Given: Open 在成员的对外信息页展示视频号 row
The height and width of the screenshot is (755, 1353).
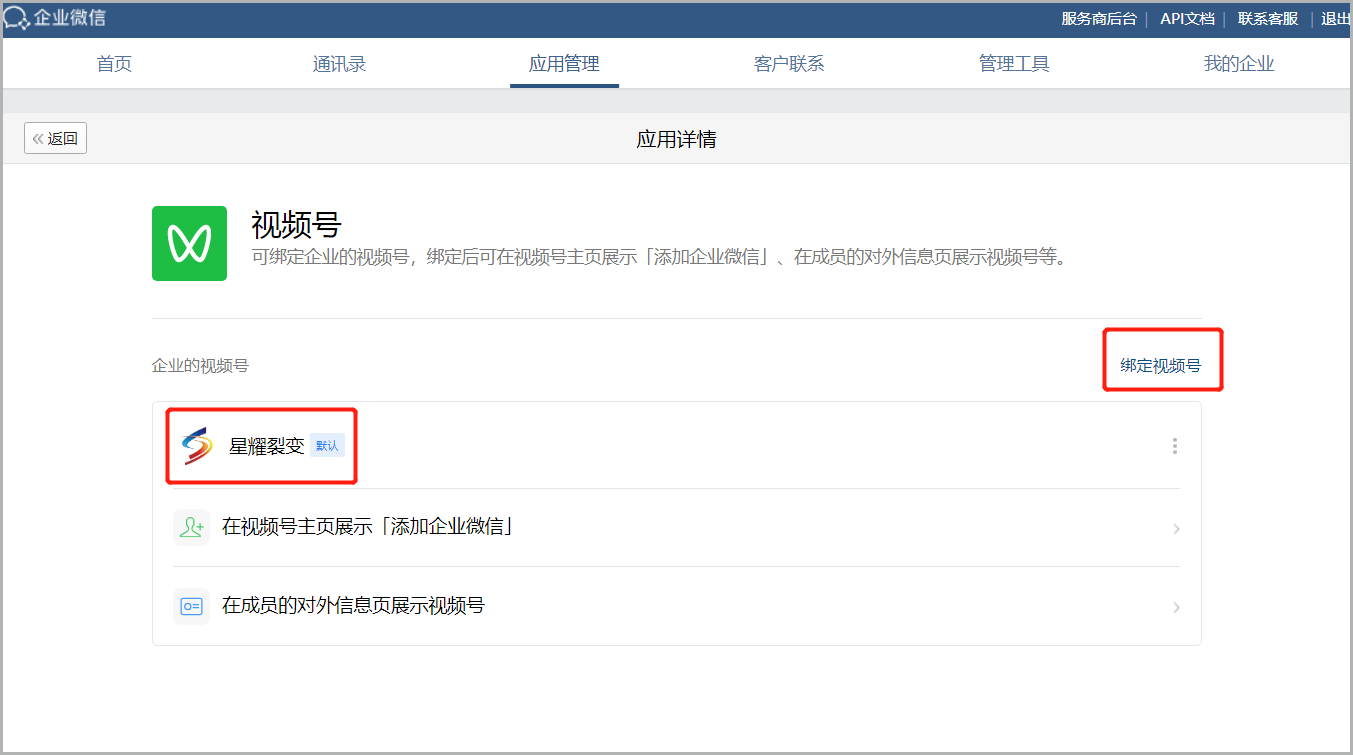Looking at the screenshot, I should pyautogui.click(x=676, y=606).
